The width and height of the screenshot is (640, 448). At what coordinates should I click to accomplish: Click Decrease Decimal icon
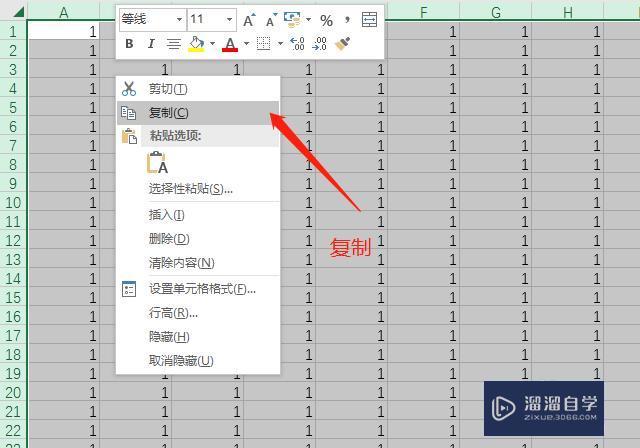click(320, 43)
